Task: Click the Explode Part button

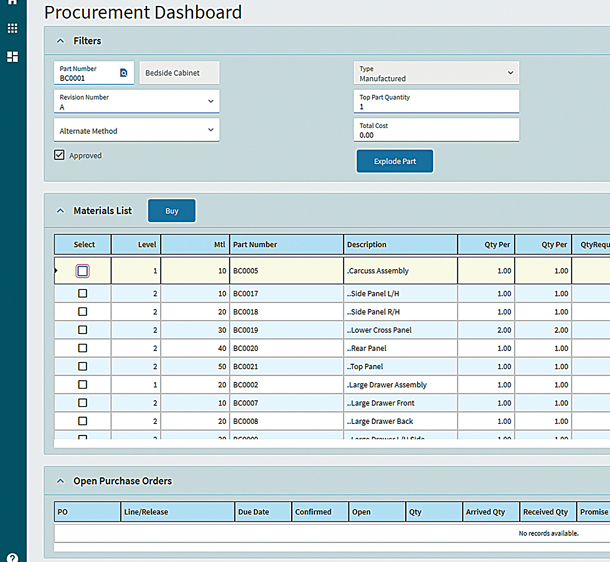Action: [395, 161]
